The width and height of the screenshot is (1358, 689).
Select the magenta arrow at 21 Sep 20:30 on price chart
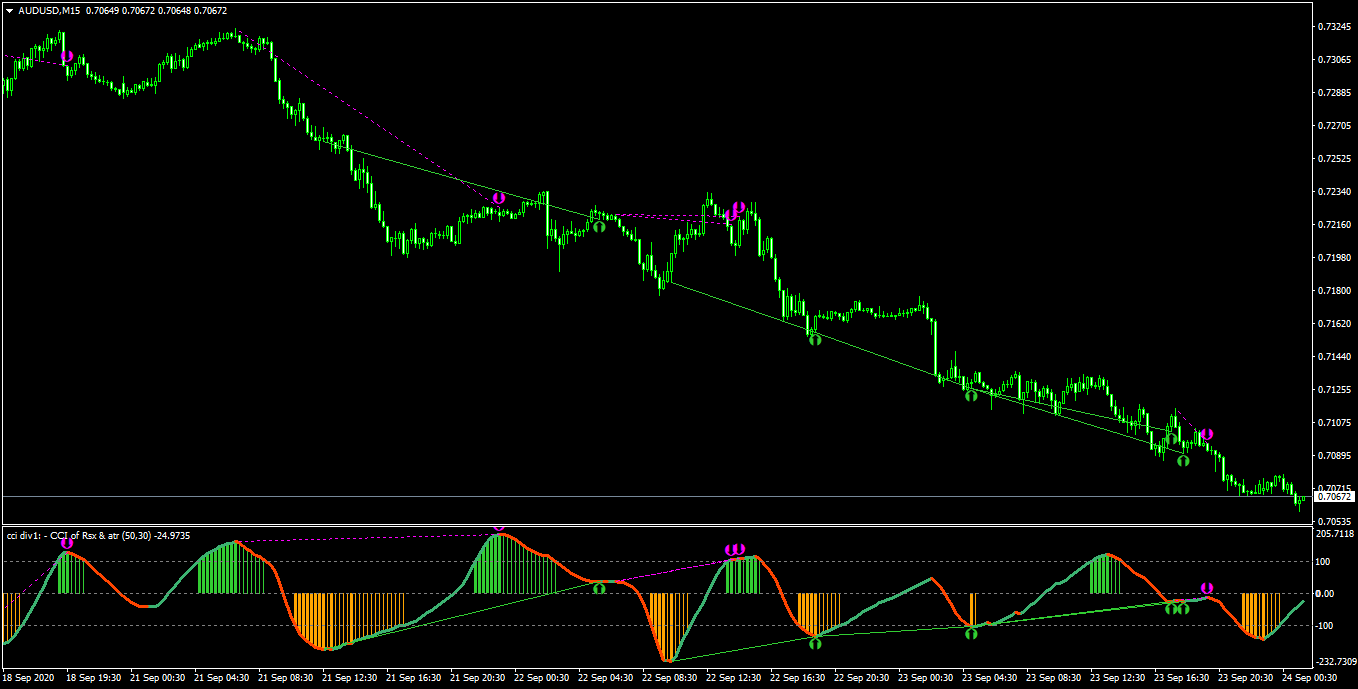coord(498,199)
